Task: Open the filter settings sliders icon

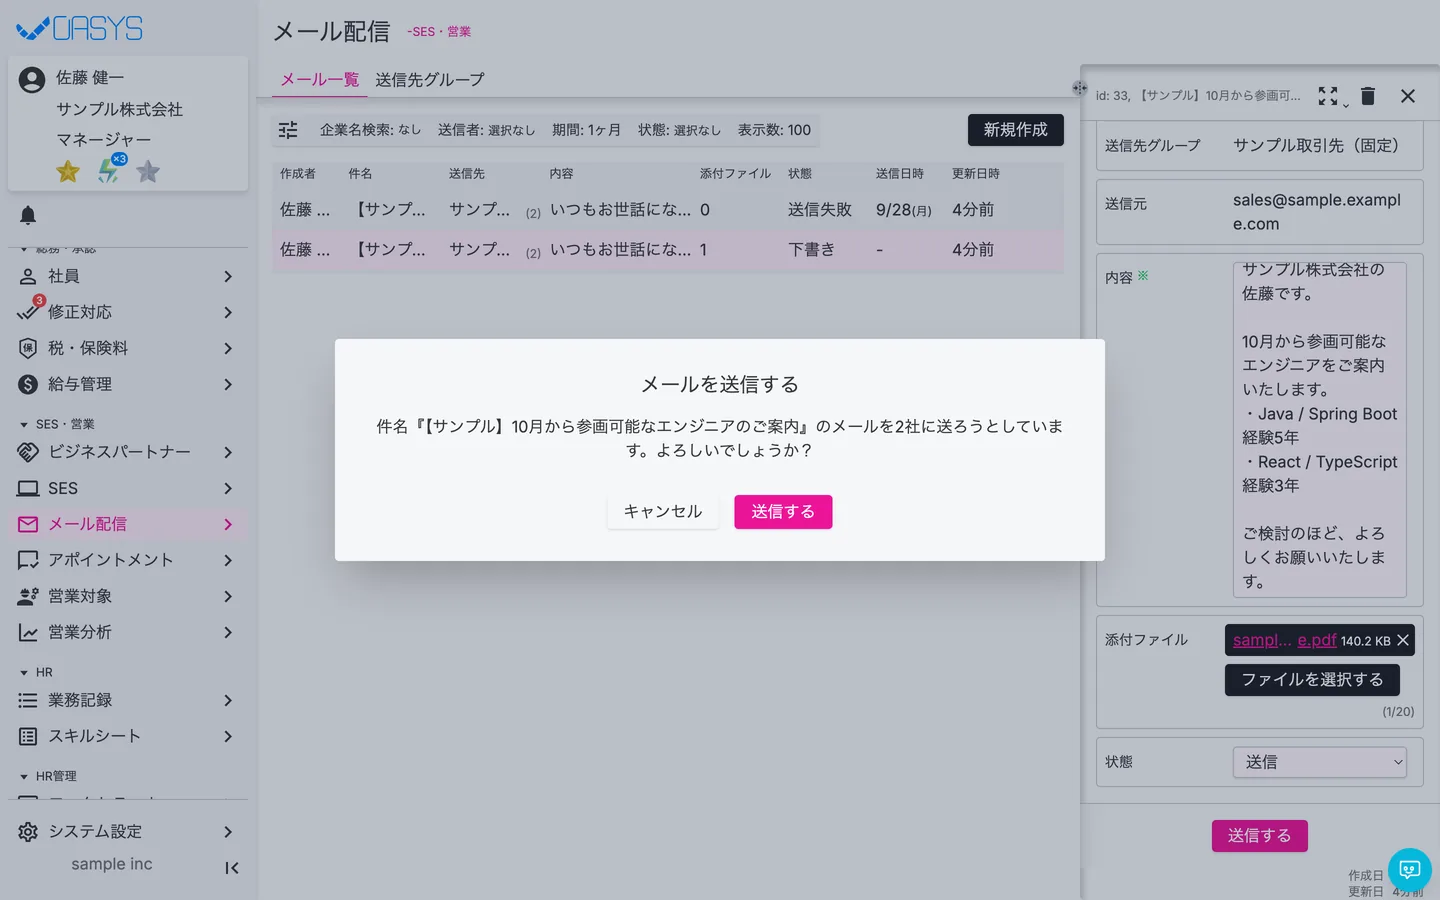Action: coord(288,130)
